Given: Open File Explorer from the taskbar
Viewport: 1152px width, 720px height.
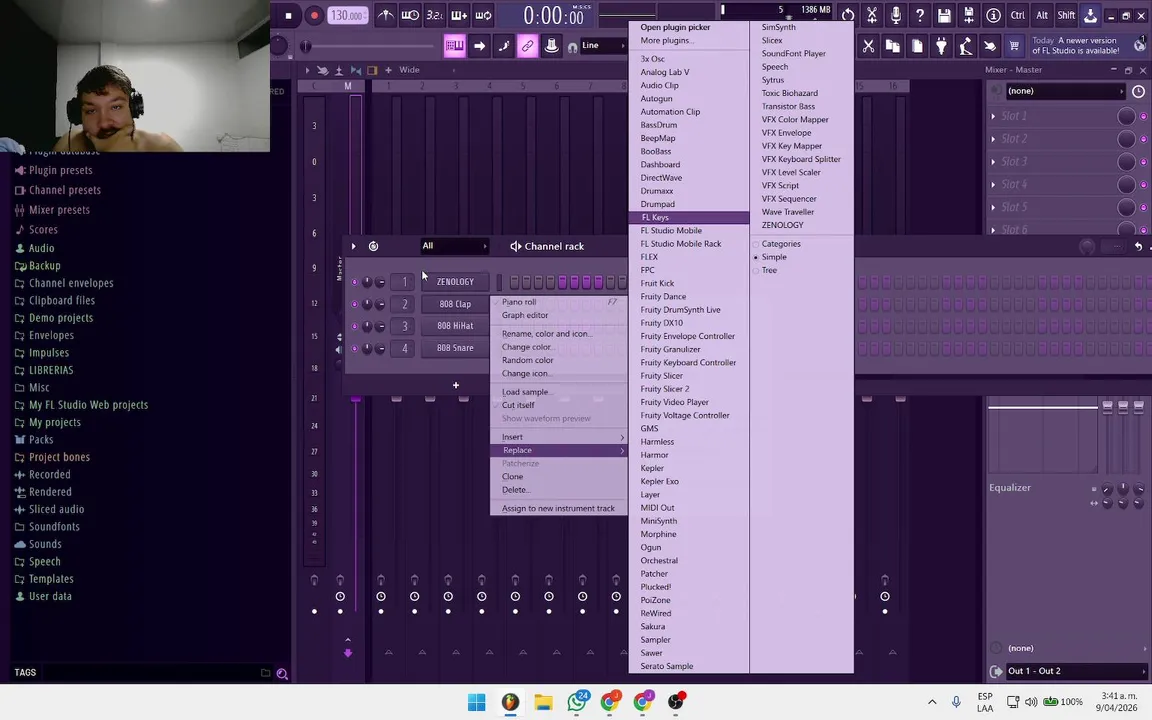Looking at the screenshot, I should (543, 702).
